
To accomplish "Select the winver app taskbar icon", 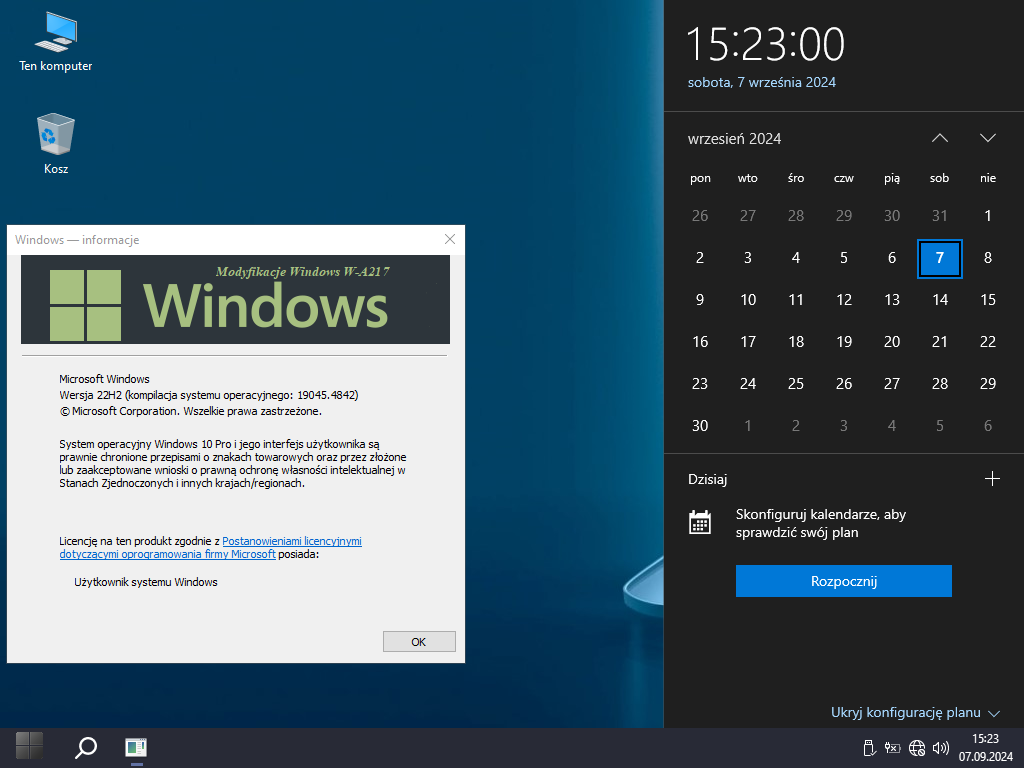I will [136, 747].
